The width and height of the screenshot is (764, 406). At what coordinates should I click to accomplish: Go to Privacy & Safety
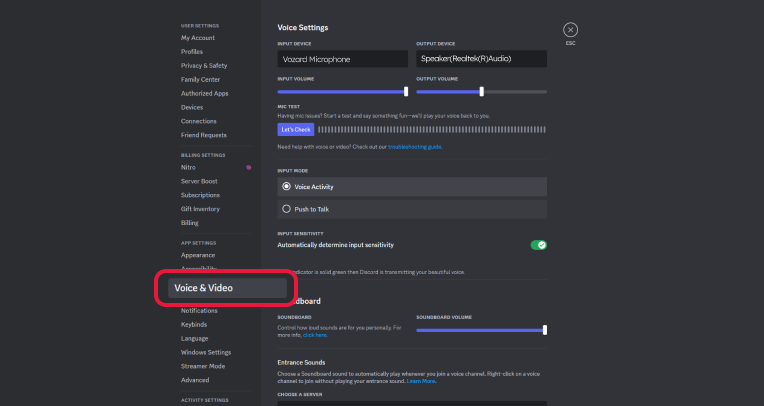[x=204, y=66]
